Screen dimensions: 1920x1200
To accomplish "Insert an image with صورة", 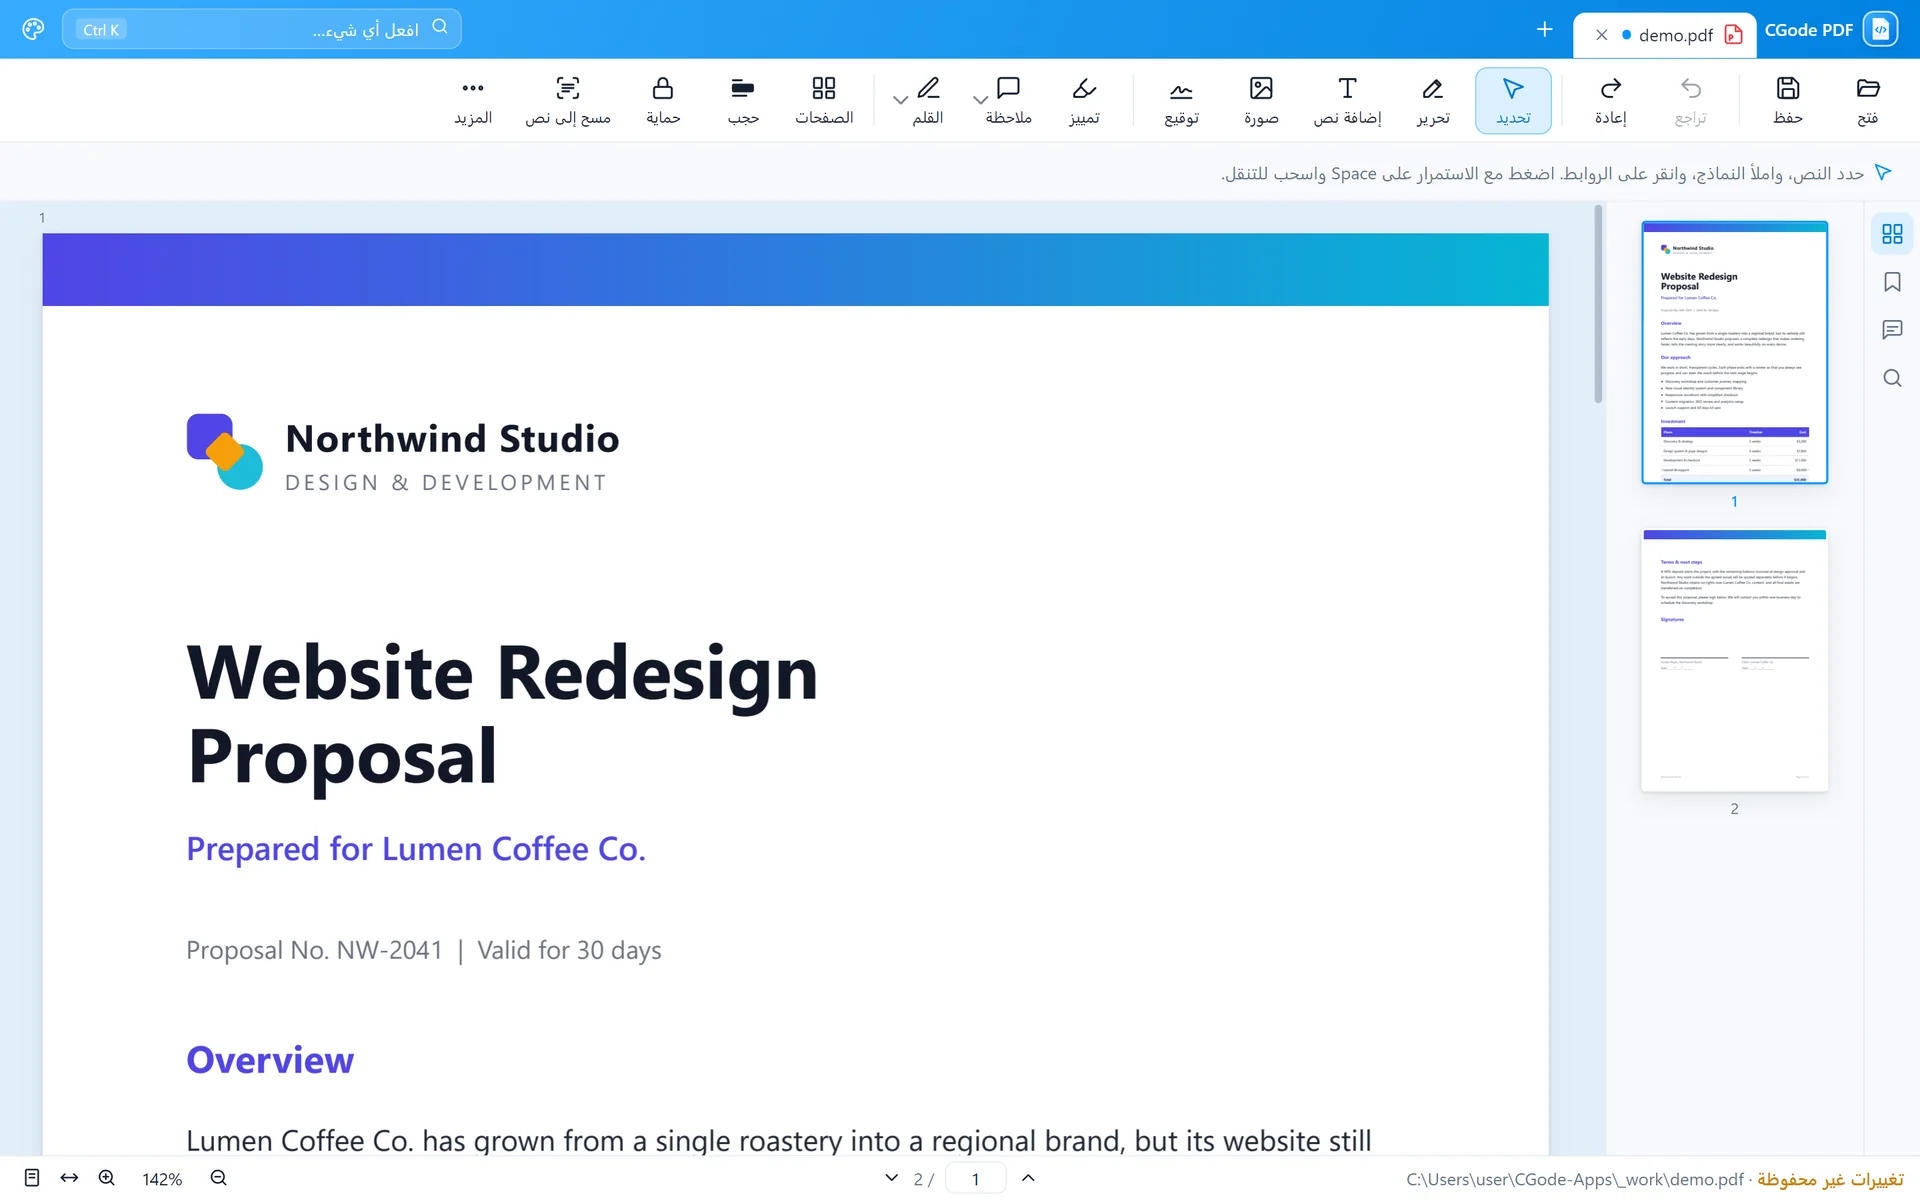I will tap(1261, 100).
